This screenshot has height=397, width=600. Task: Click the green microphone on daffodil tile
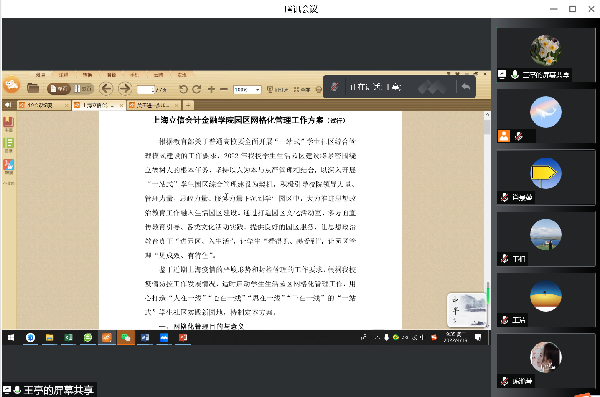point(515,75)
